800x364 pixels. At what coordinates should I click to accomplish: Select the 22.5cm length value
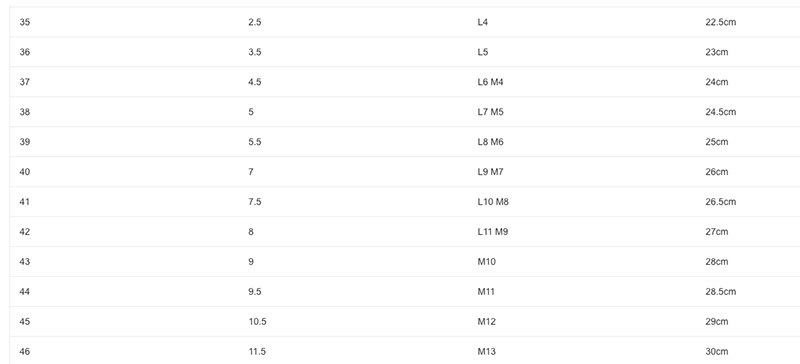point(720,22)
